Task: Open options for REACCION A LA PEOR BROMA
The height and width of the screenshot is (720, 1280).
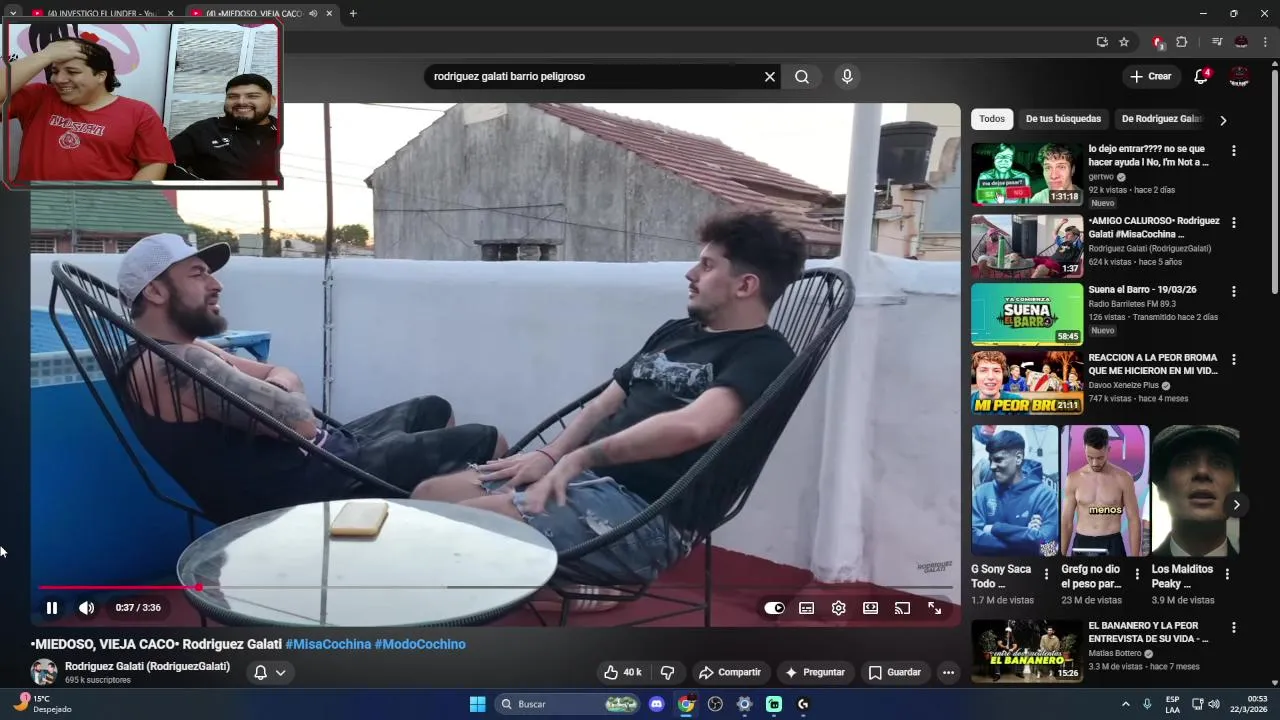Action: [1233, 359]
